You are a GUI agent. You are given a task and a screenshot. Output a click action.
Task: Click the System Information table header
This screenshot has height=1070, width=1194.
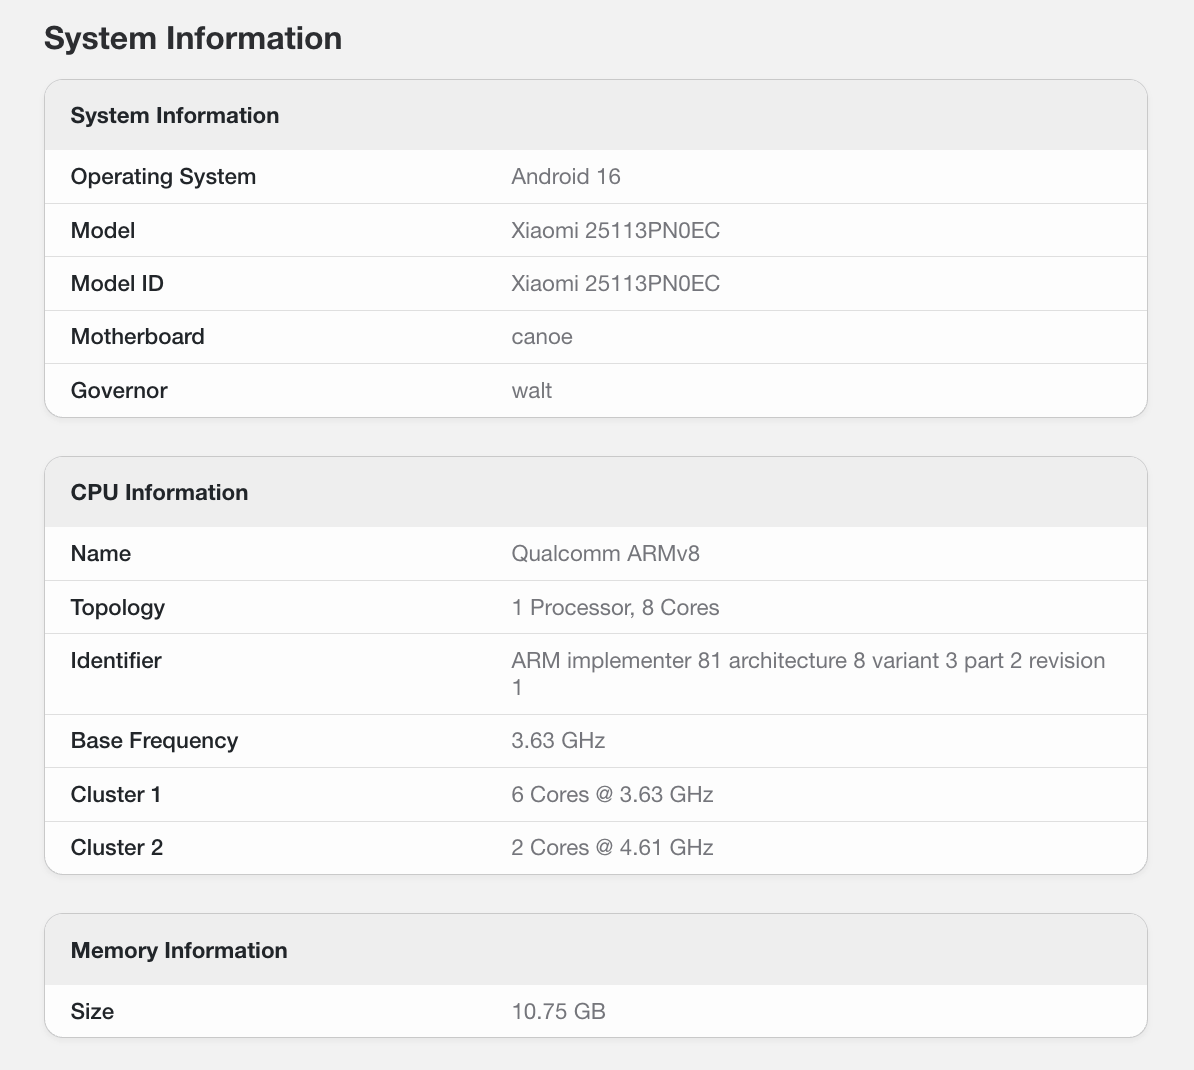[175, 115]
